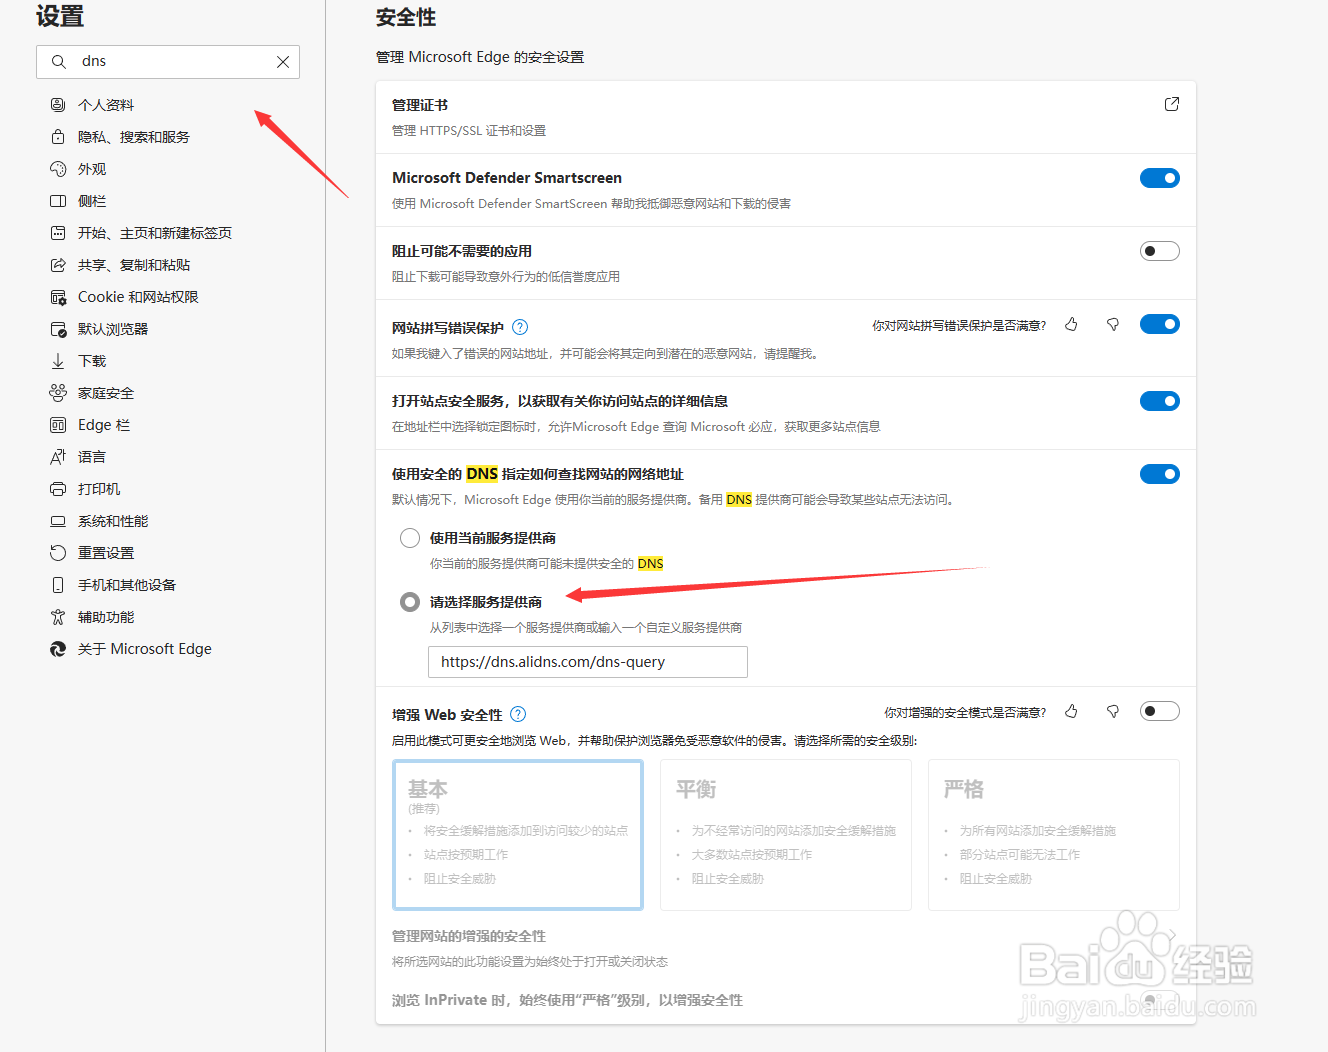Enable 增强 Web 安全性 switch

point(1160,711)
